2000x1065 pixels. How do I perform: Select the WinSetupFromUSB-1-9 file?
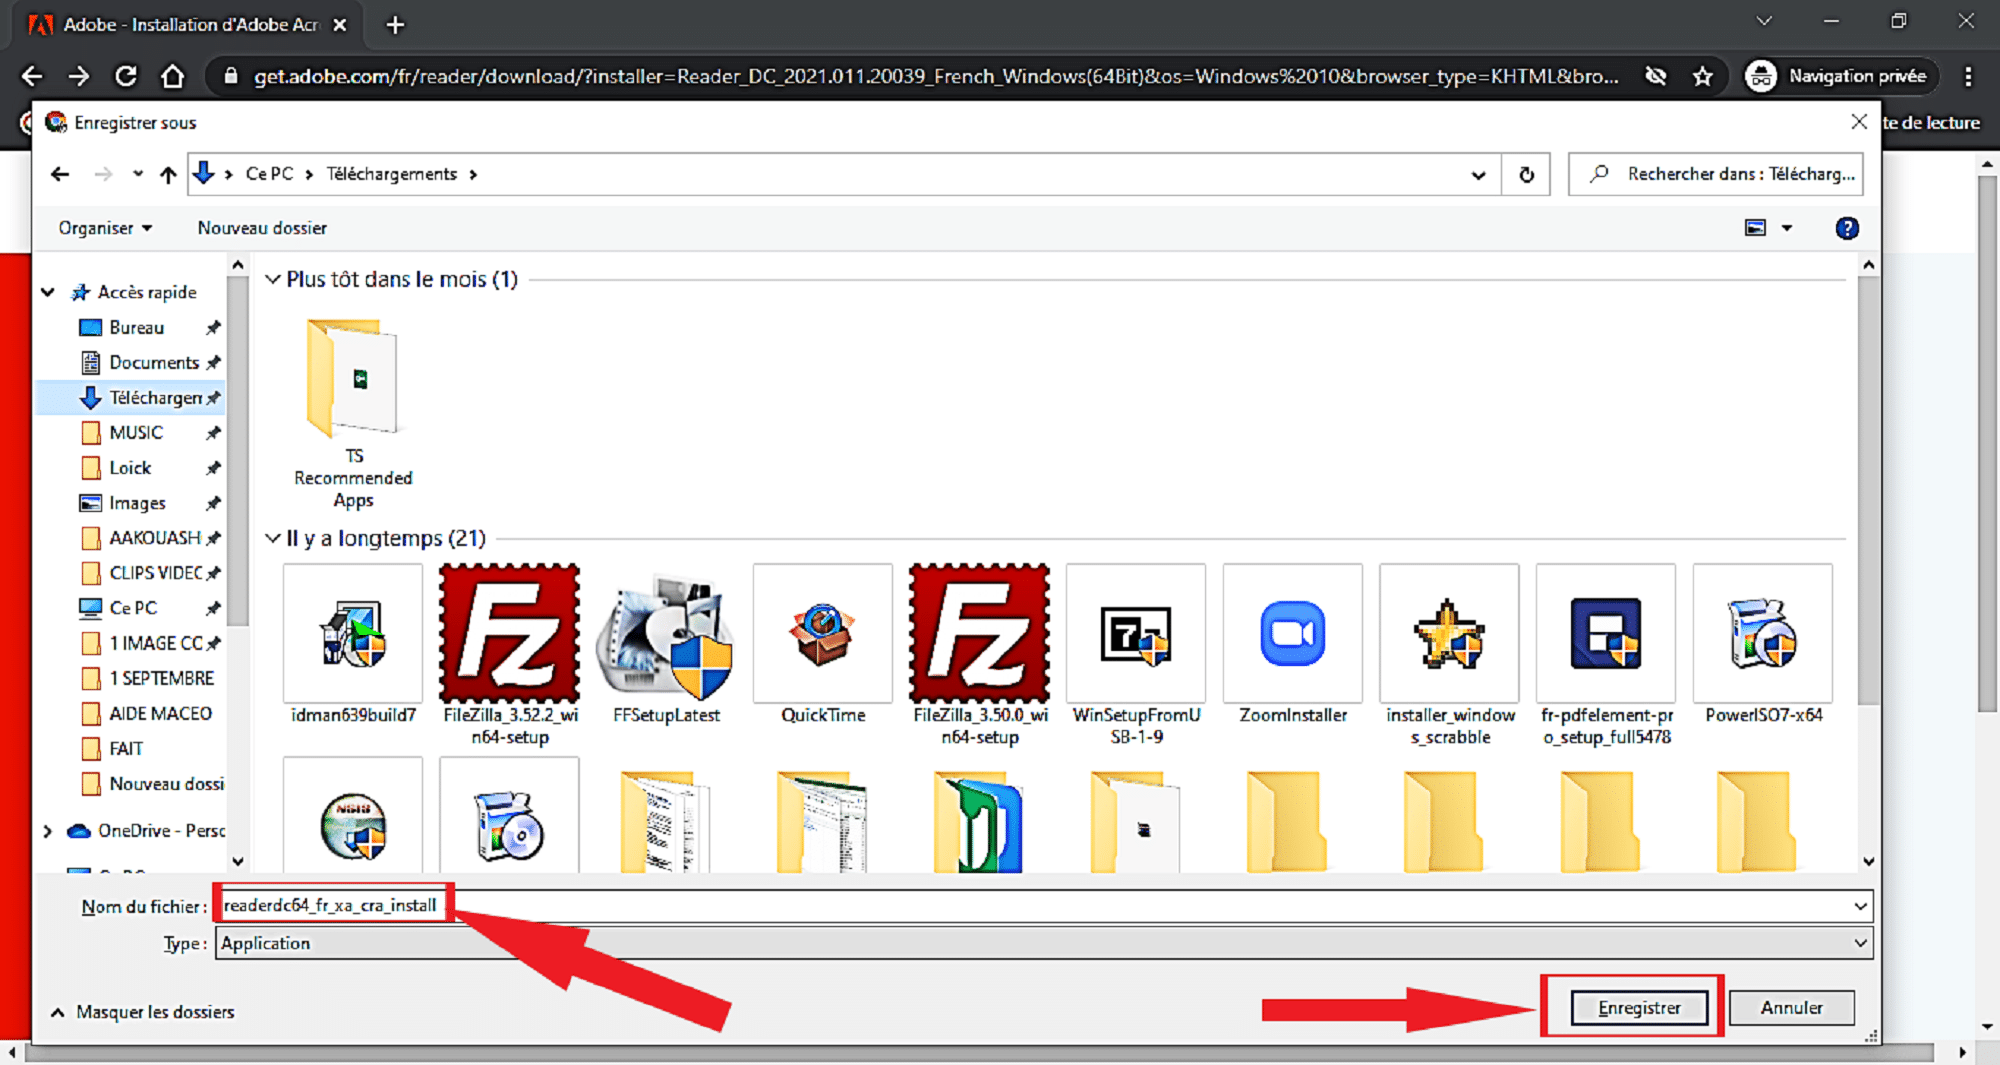[x=1136, y=655]
